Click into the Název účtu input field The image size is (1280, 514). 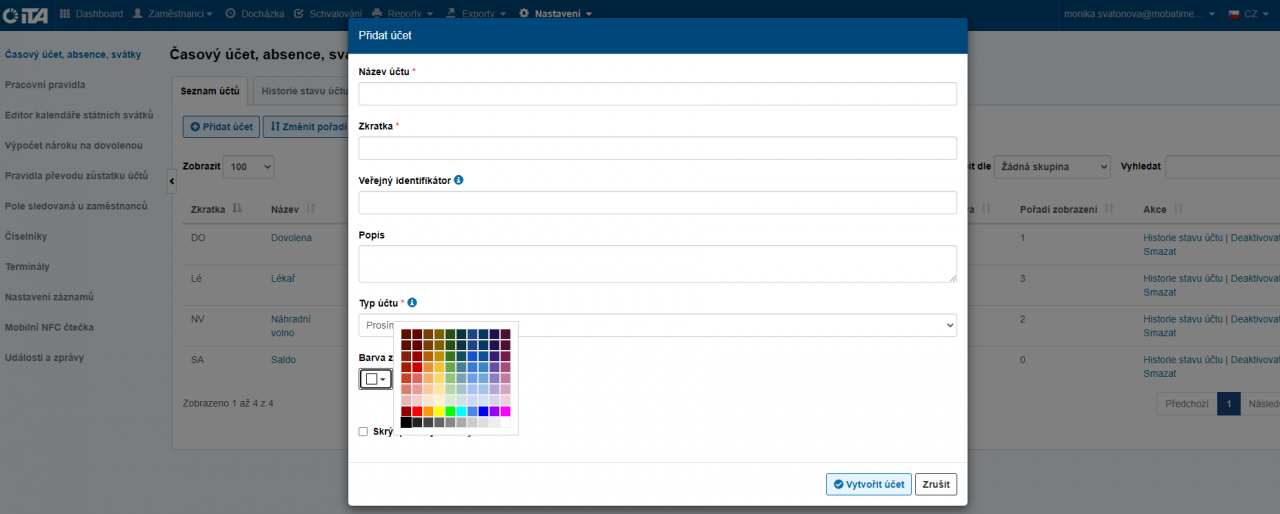tap(657, 94)
